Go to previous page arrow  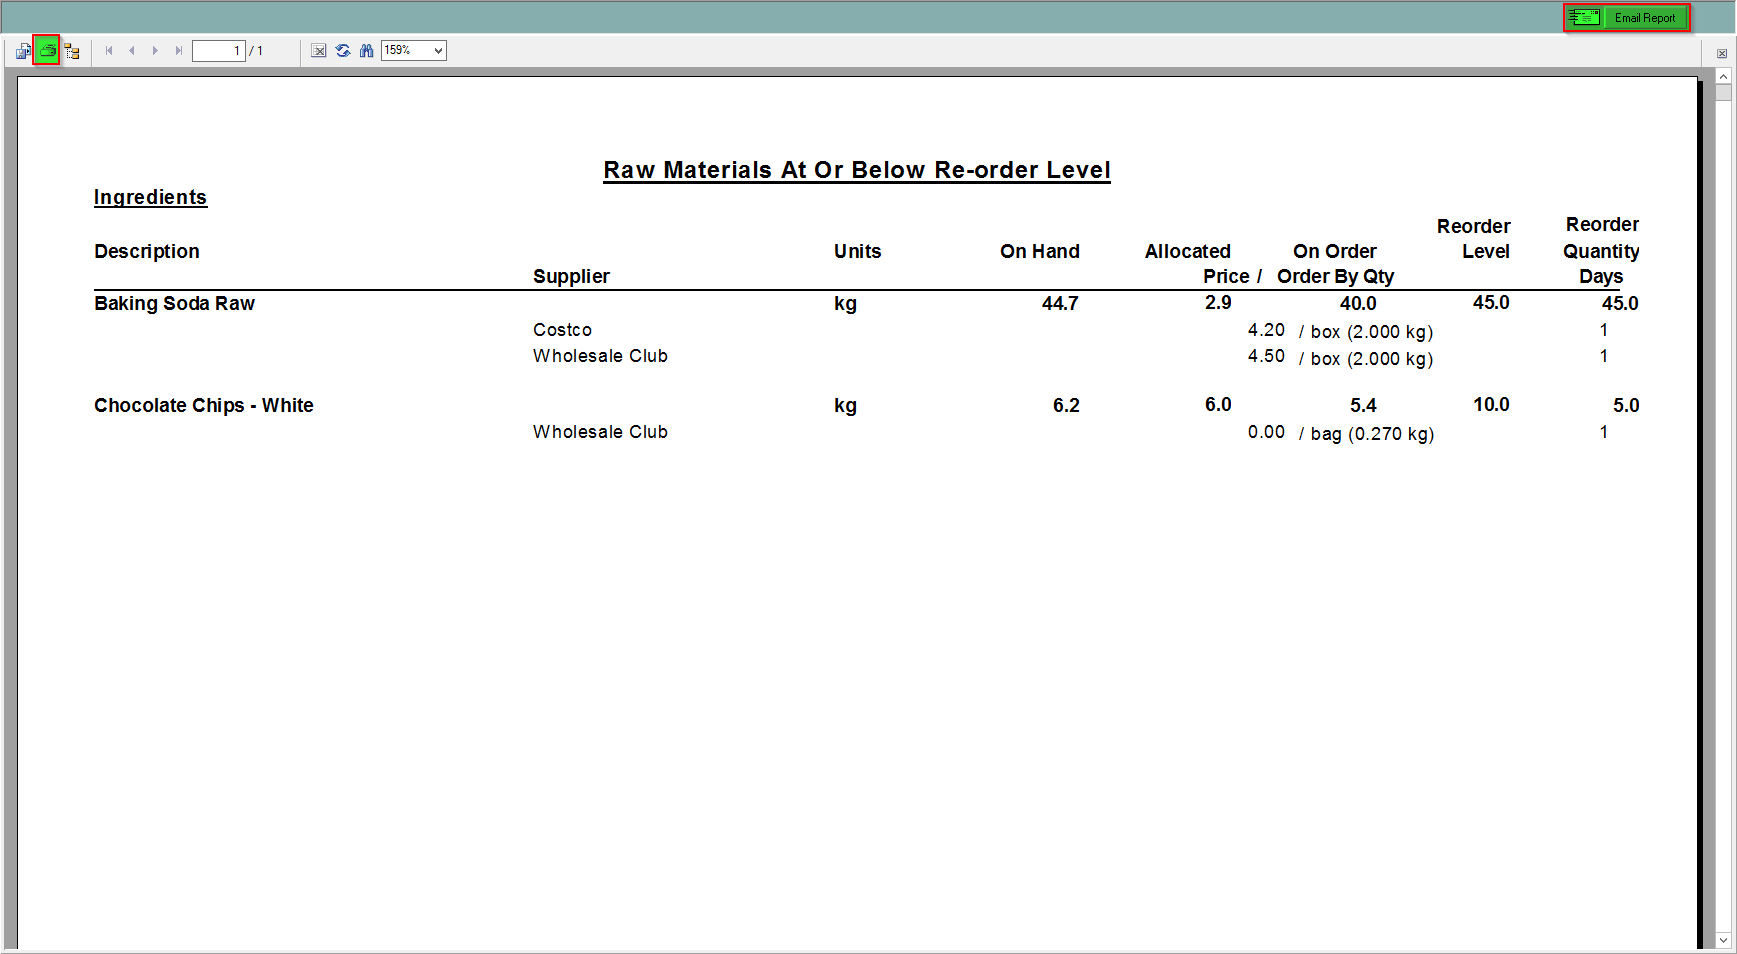tap(132, 51)
